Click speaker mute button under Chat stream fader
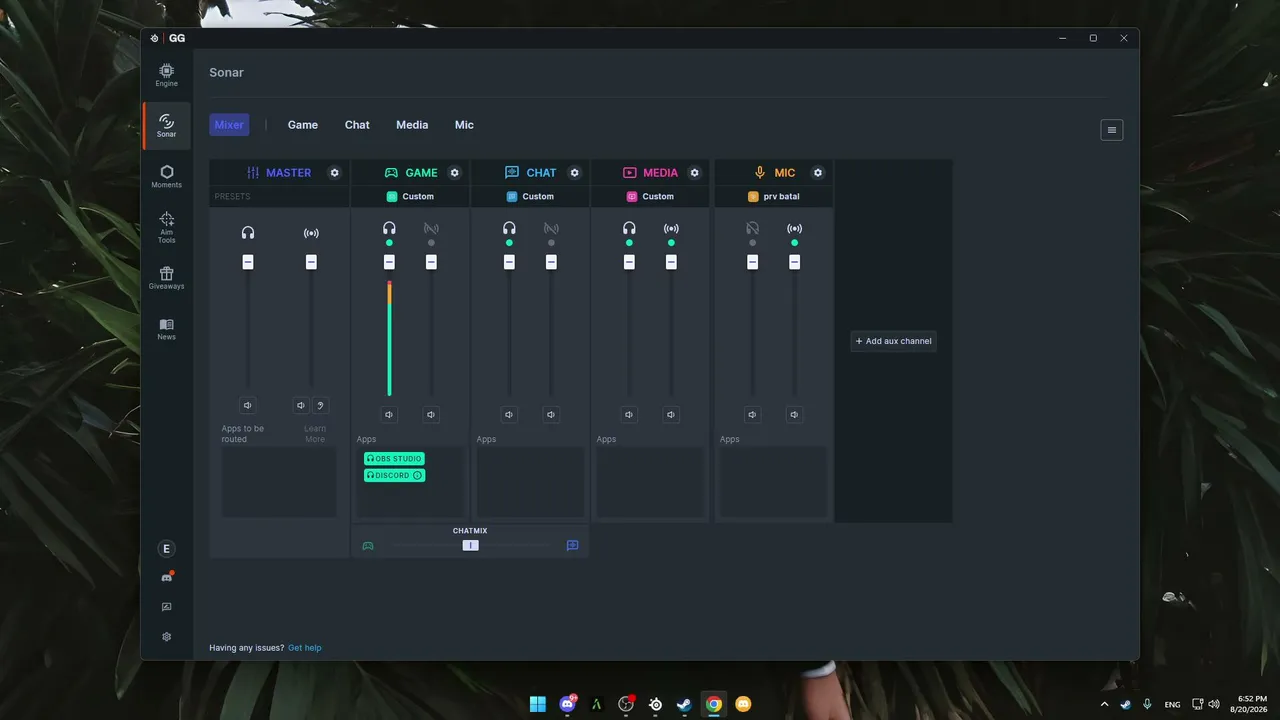This screenshot has height=720, width=1280. [551, 415]
